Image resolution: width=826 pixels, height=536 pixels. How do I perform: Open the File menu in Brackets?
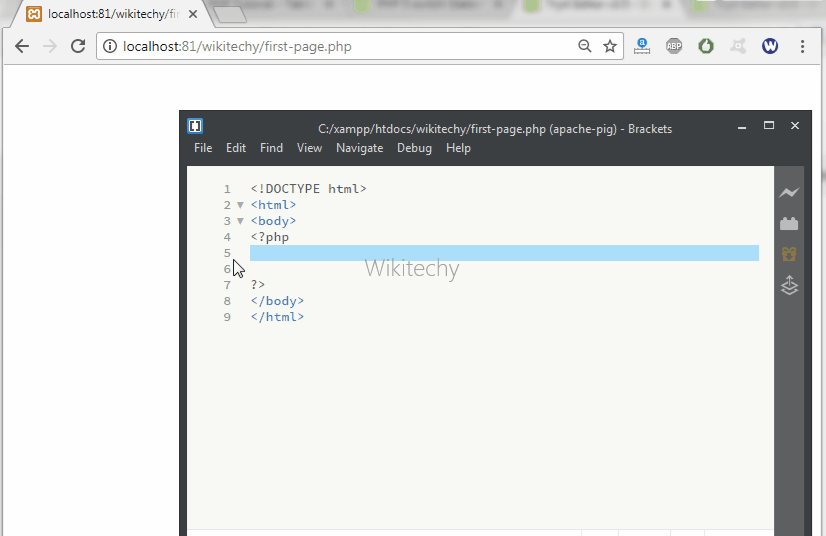tap(203, 148)
